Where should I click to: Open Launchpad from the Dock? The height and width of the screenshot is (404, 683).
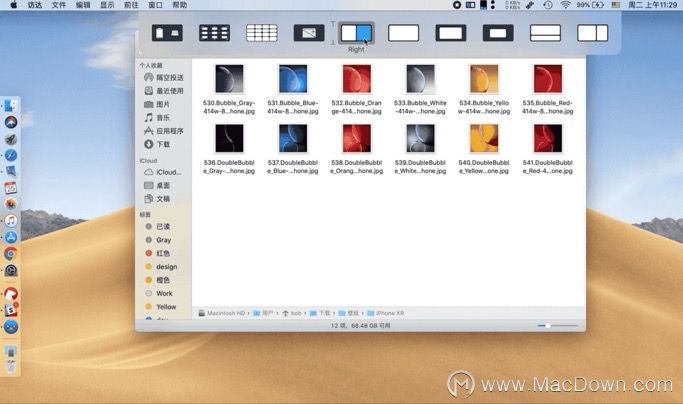[11, 139]
